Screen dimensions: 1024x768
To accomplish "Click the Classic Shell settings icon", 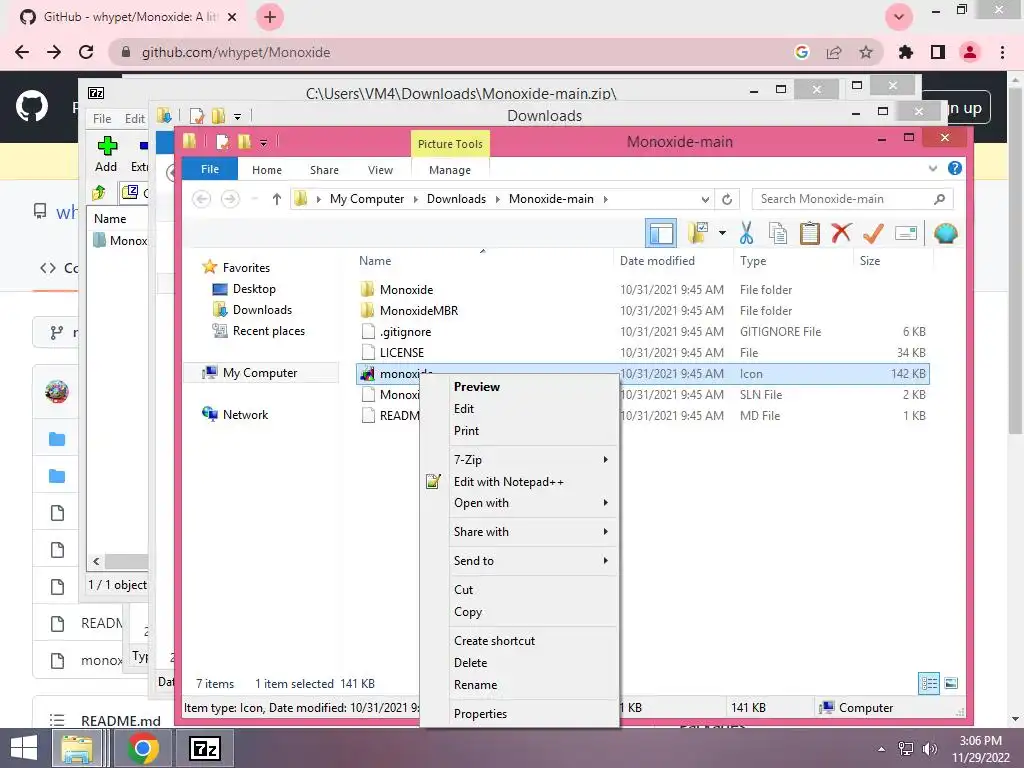I will (x=945, y=233).
